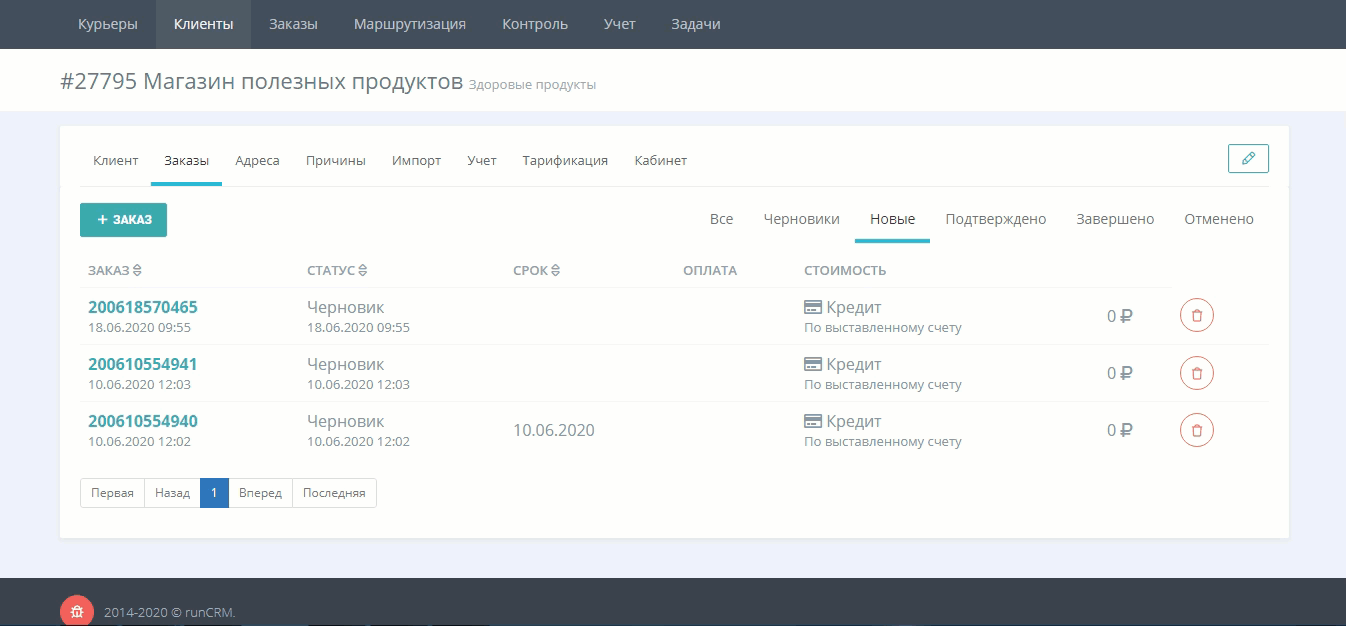Show Отменено orders

pyautogui.click(x=1219, y=219)
